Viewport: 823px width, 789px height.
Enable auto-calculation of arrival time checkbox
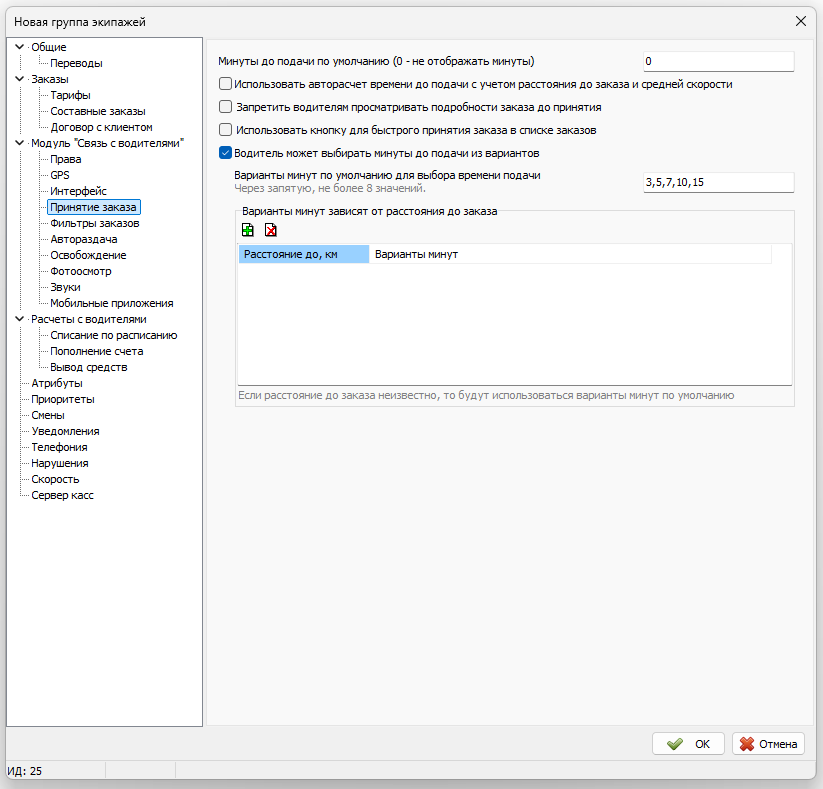tap(225, 84)
